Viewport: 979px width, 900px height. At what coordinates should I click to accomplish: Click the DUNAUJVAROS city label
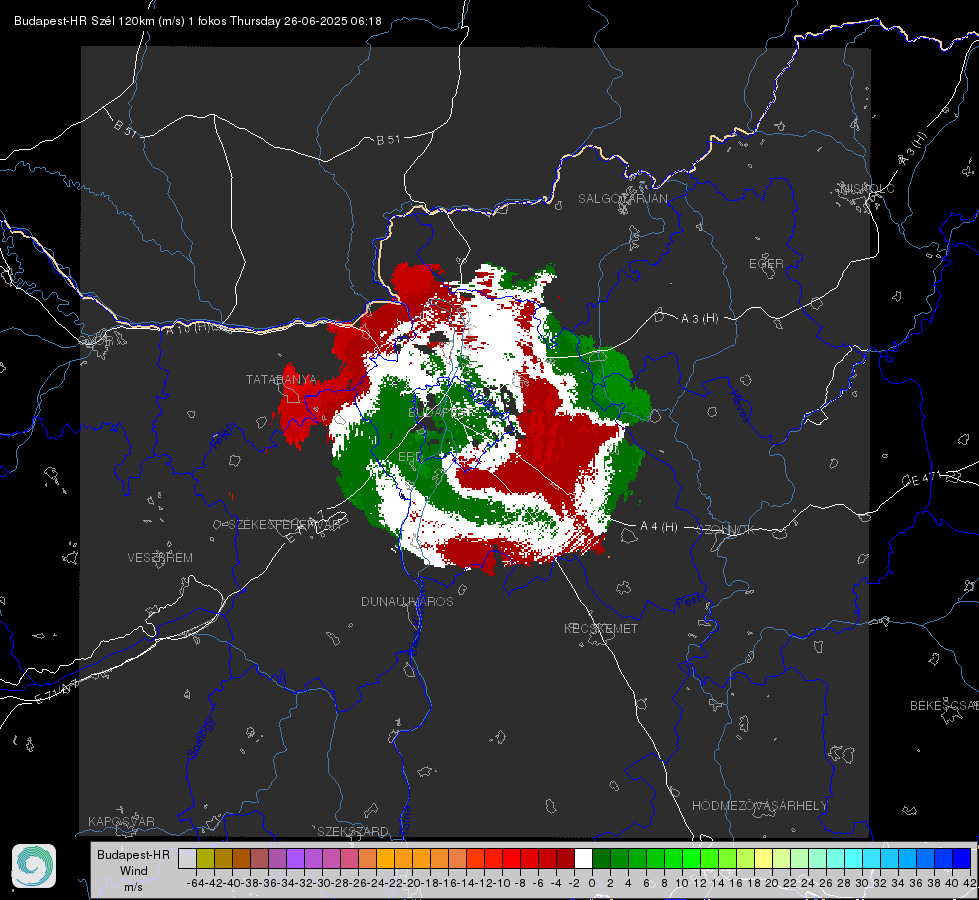point(407,601)
